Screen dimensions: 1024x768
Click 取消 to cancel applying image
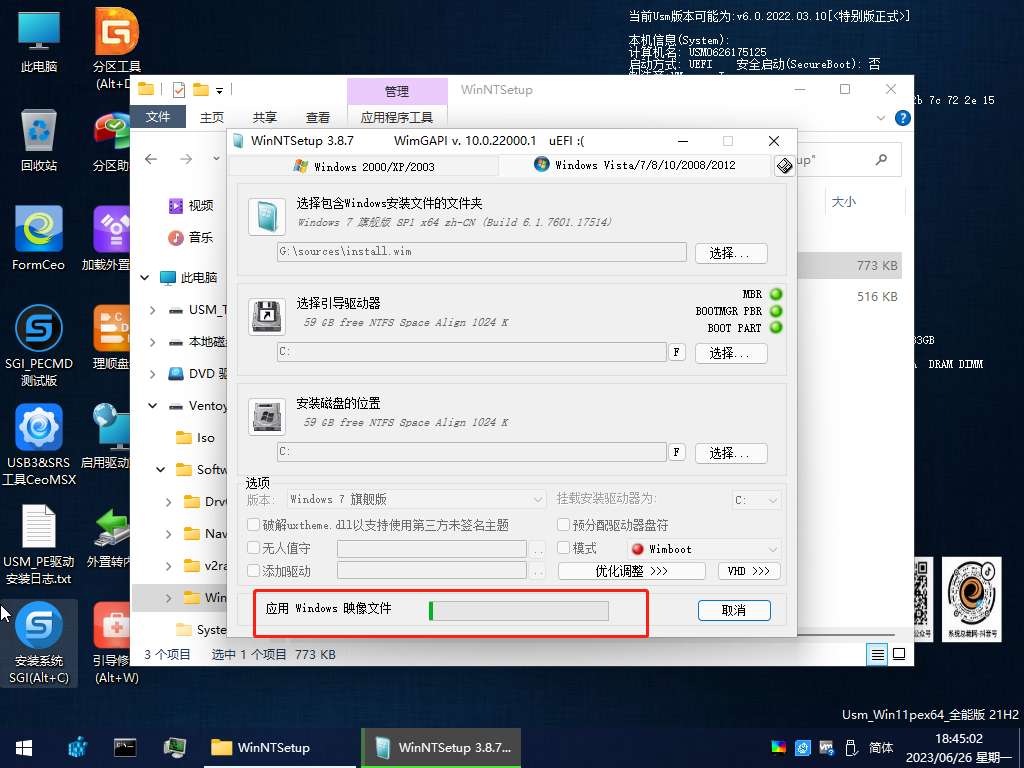click(x=734, y=610)
